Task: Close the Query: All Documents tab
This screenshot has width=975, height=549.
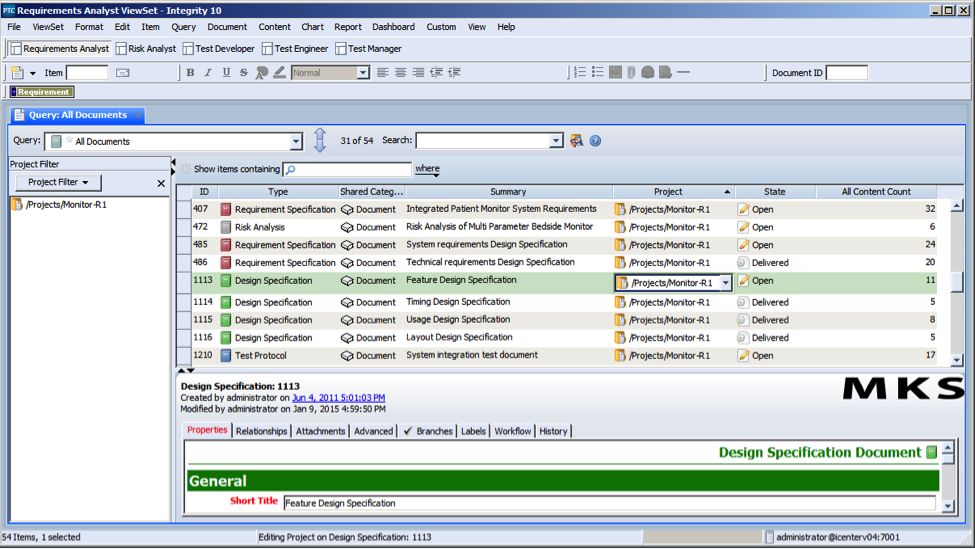Action: click(138, 115)
